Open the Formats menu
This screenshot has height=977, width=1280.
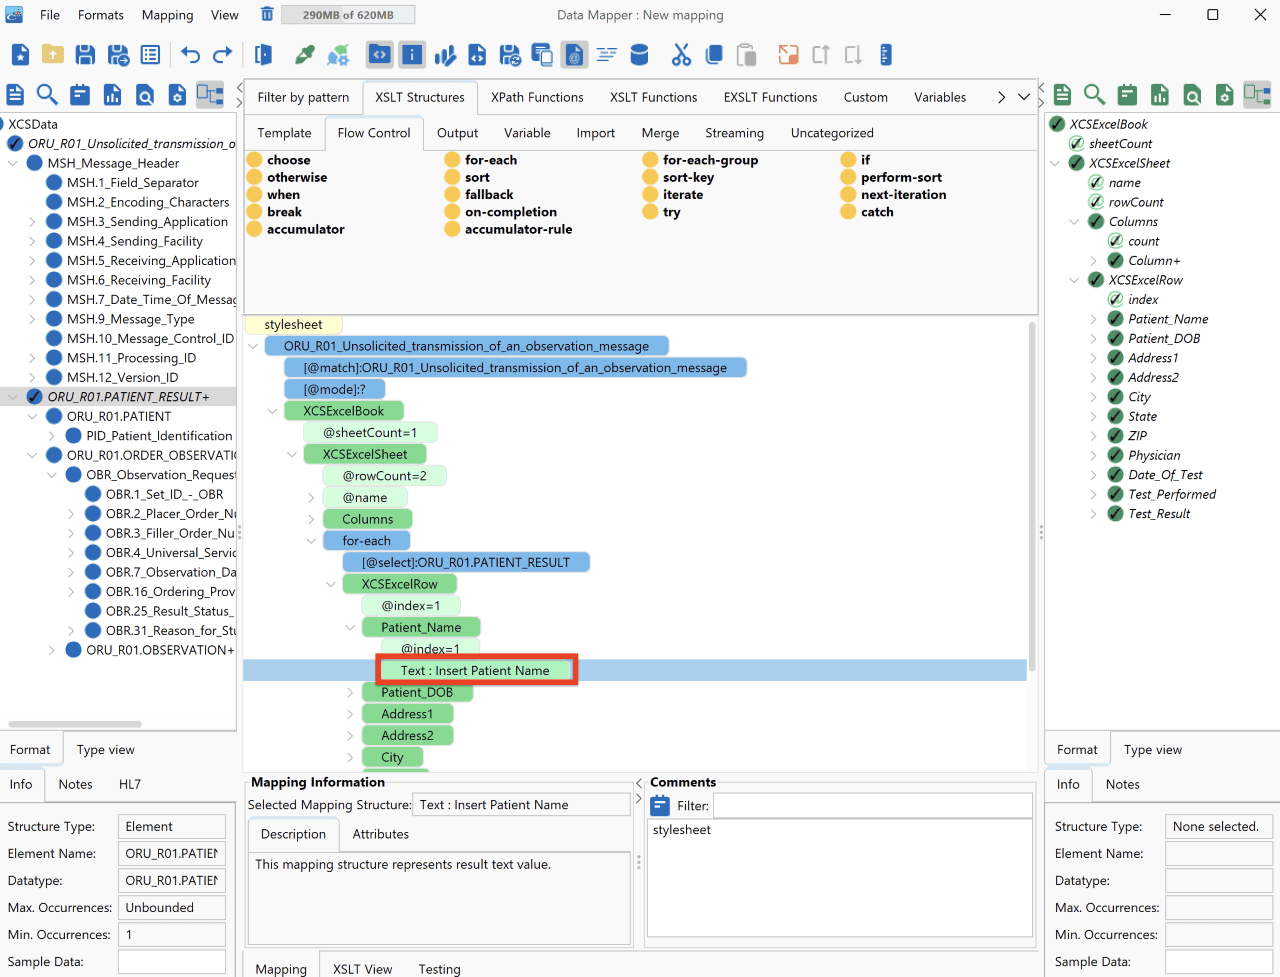pyautogui.click(x=101, y=15)
